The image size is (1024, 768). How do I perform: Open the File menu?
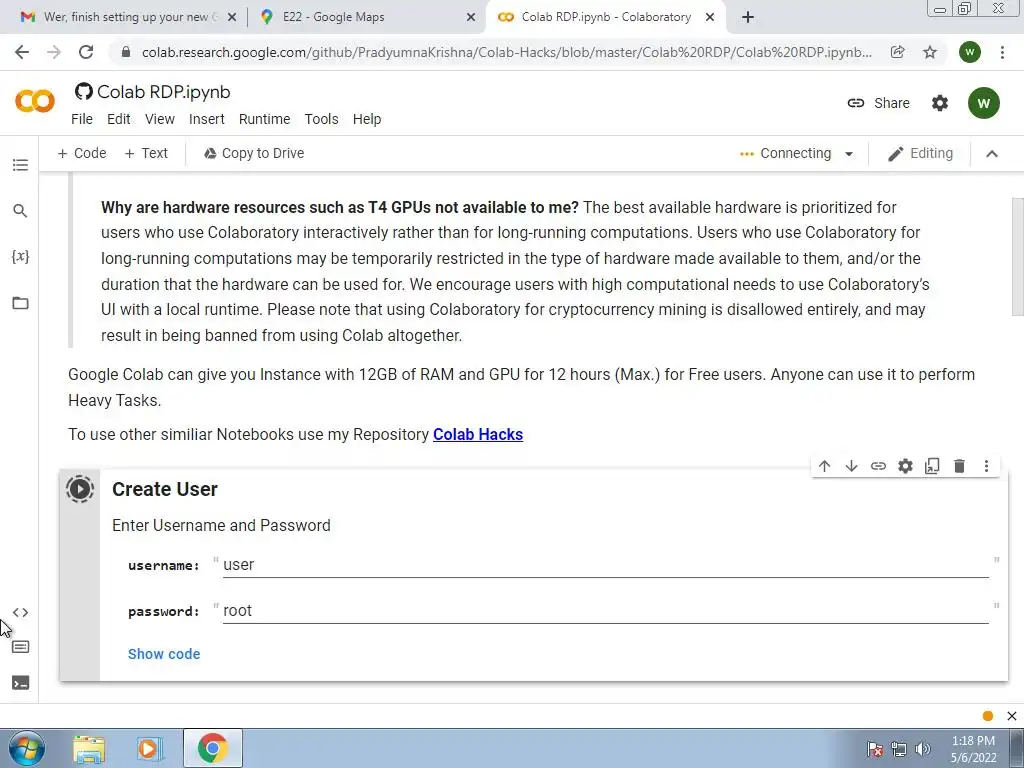tap(82, 119)
